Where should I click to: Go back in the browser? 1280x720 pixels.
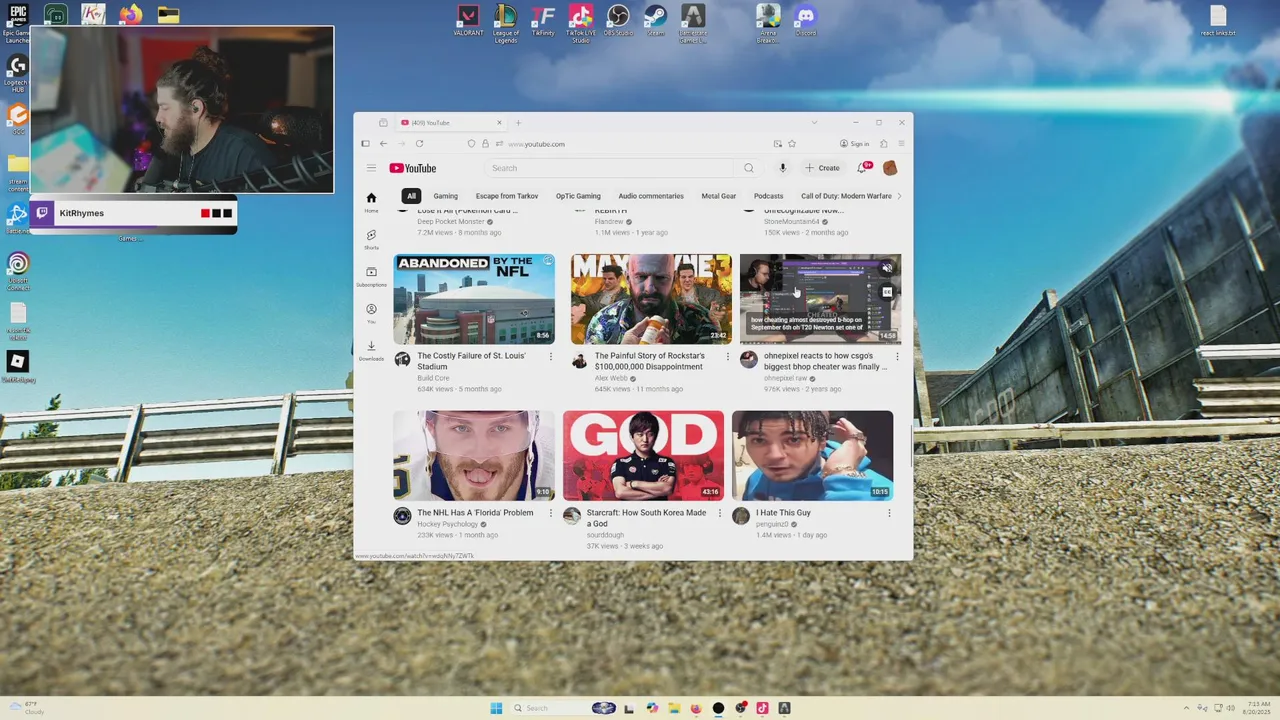tap(383, 144)
